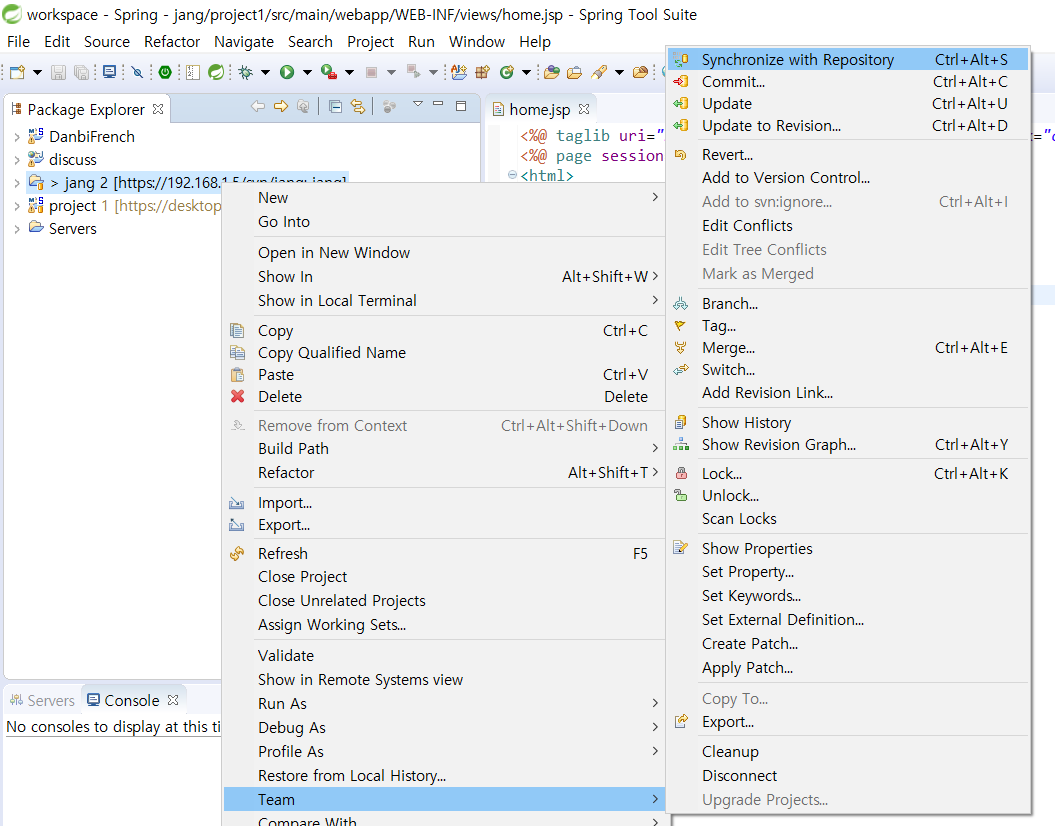This screenshot has width=1055, height=826.
Task: Close the Console view tab
Action: pyautogui.click(x=173, y=700)
